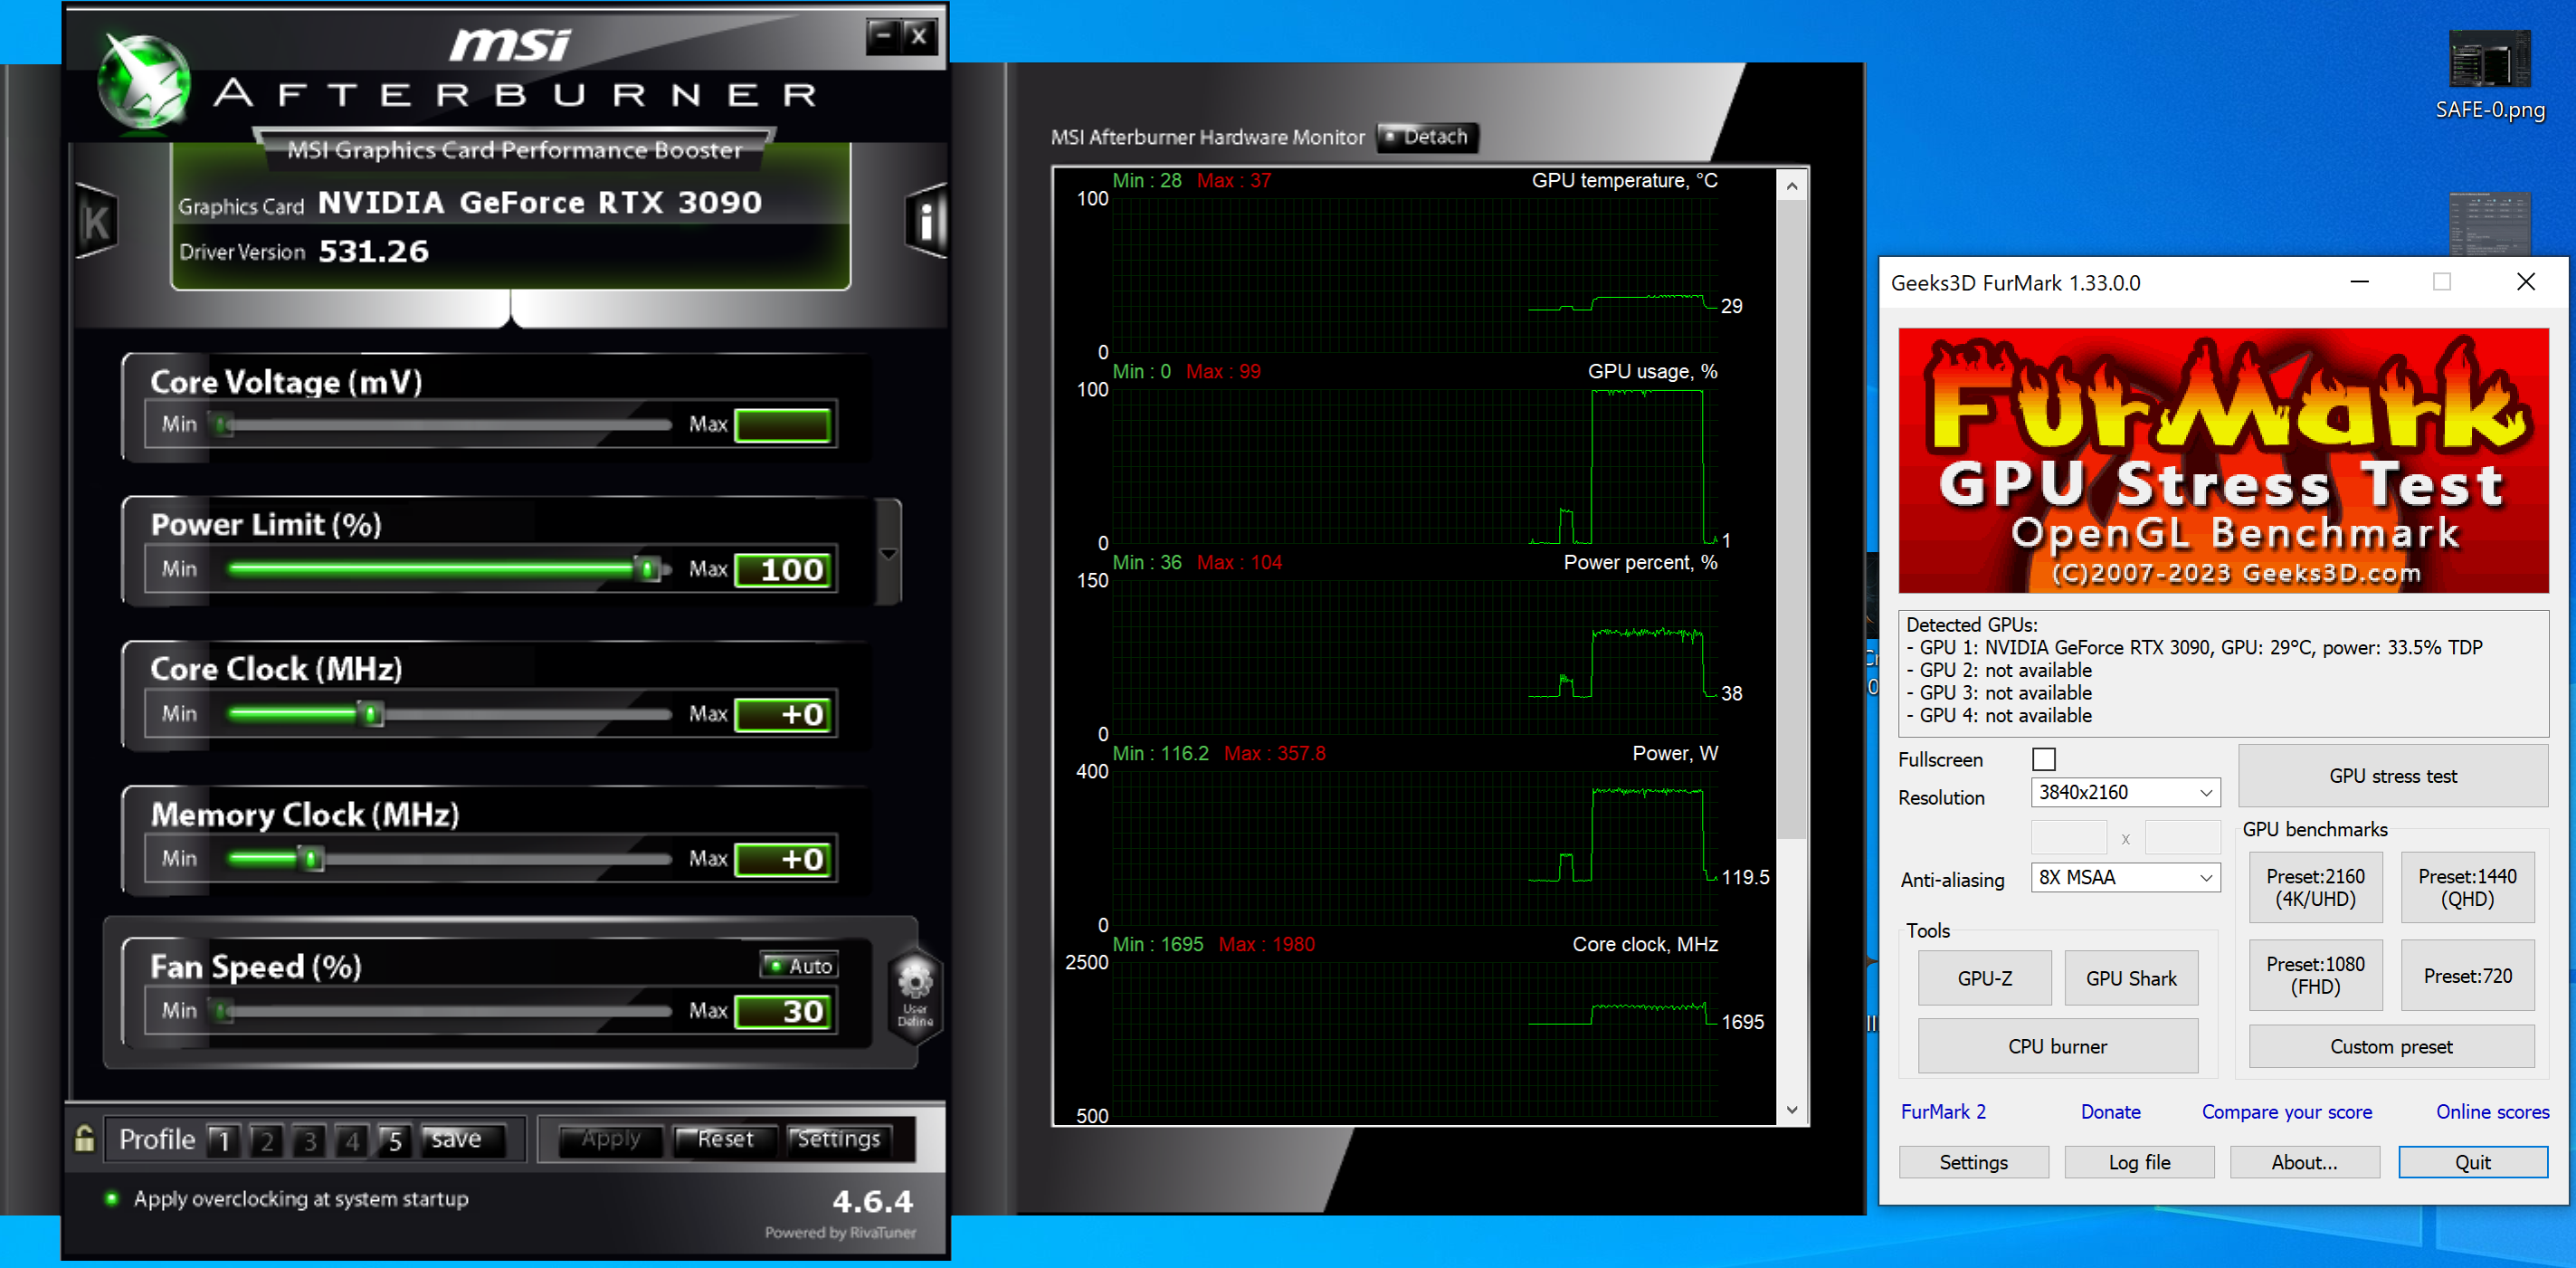Select profile slot 5
The image size is (2576, 1268).
coord(395,1140)
